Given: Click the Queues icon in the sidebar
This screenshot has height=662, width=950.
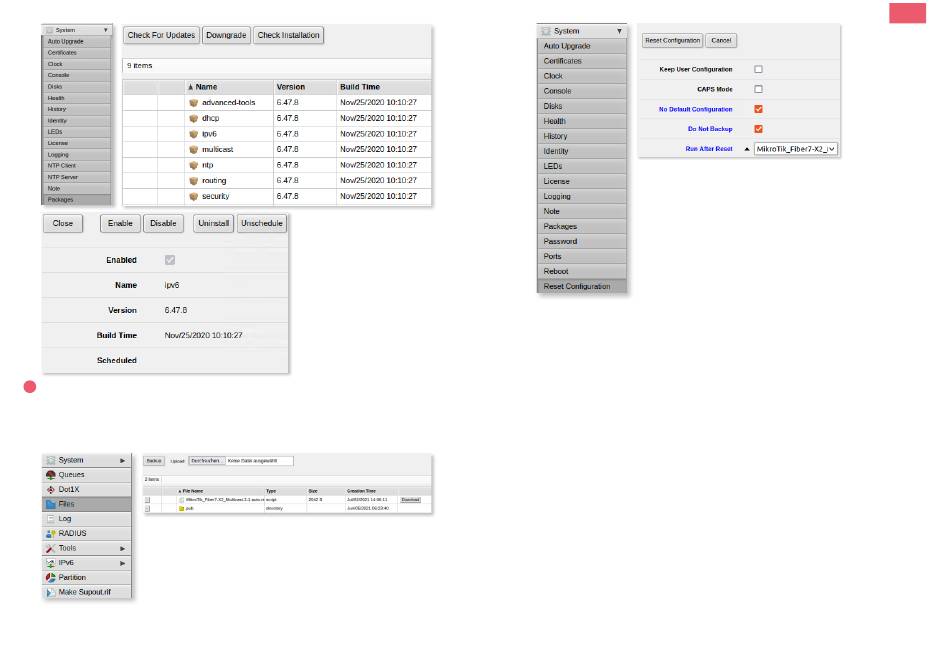Looking at the screenshot, I should click(x=50, y=475).
